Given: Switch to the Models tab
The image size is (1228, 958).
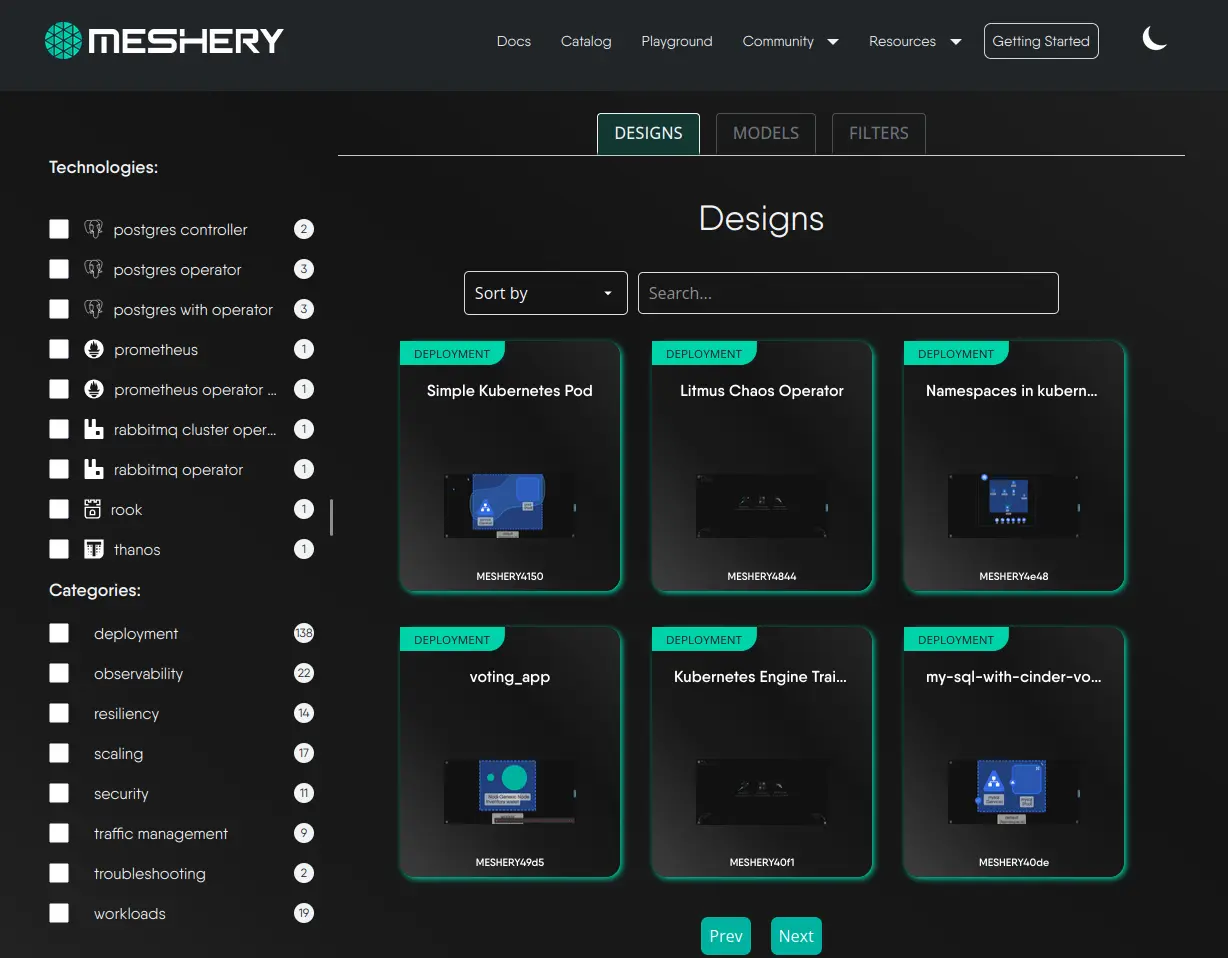Looking at the screenshot, I should point(765,133).
